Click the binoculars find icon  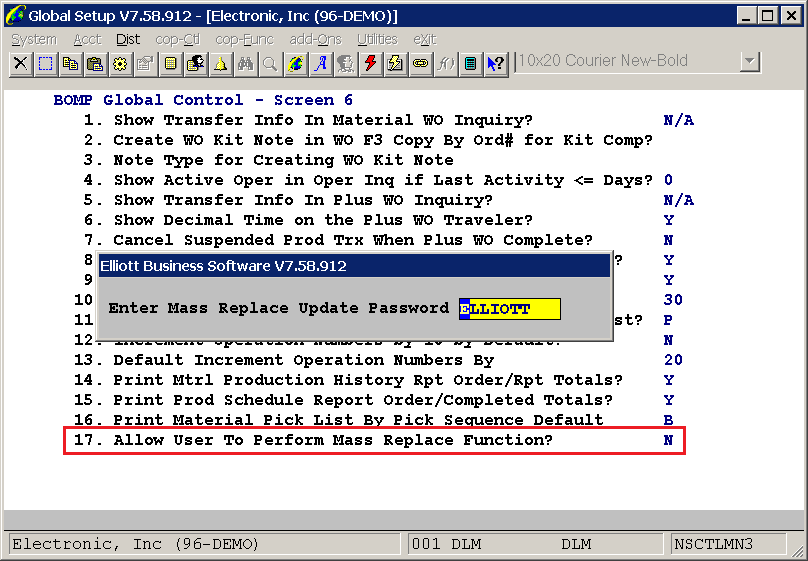246,63
